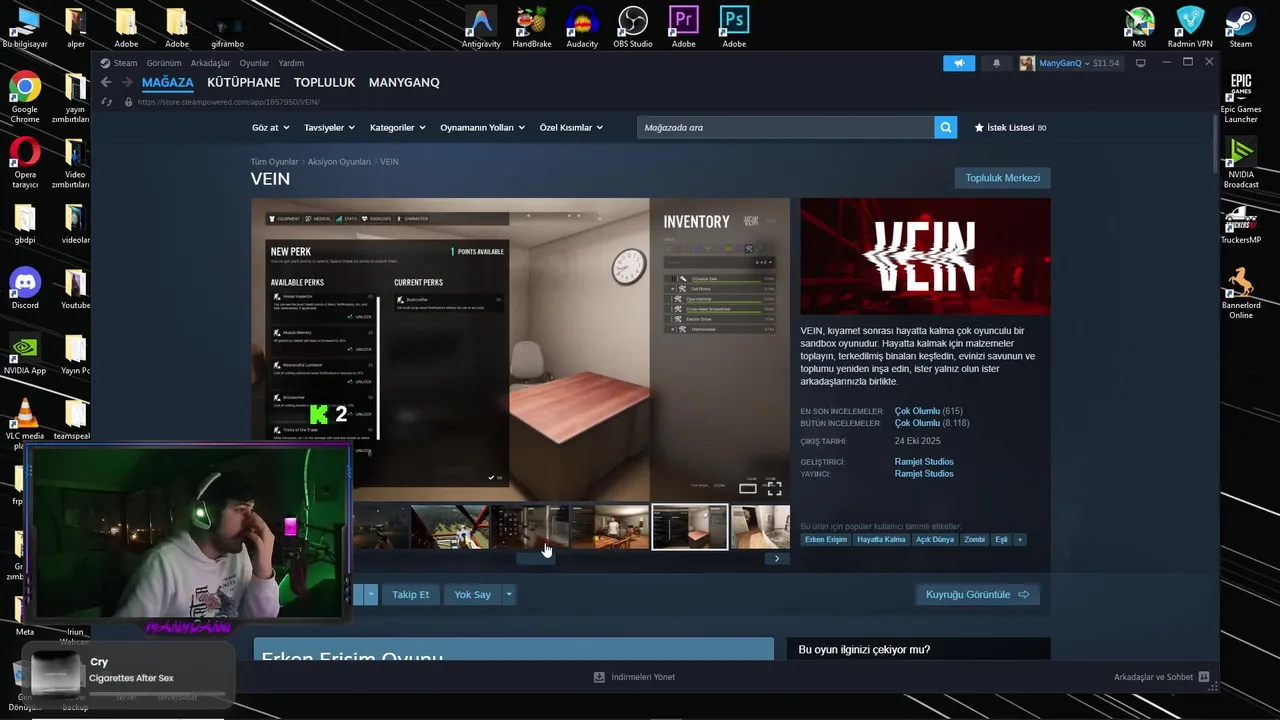This screenshot has height=720, width=1280.
Task: Open Discord desktop icon
Action: (25, 288)
